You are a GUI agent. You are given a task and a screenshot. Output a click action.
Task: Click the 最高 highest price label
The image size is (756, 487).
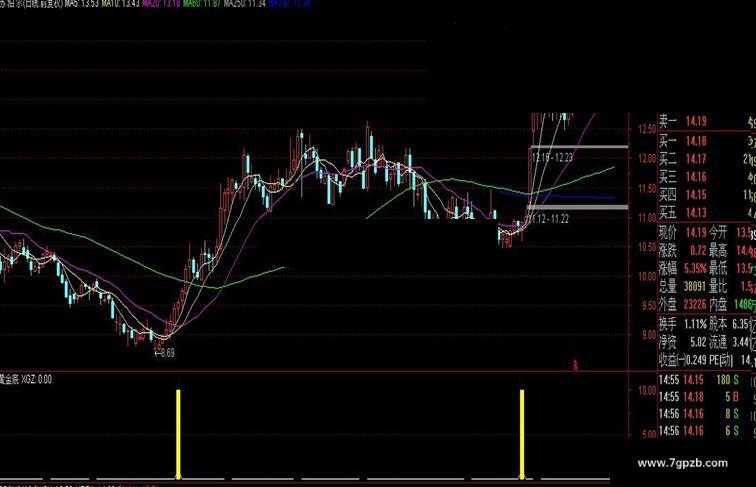[718, 250]
